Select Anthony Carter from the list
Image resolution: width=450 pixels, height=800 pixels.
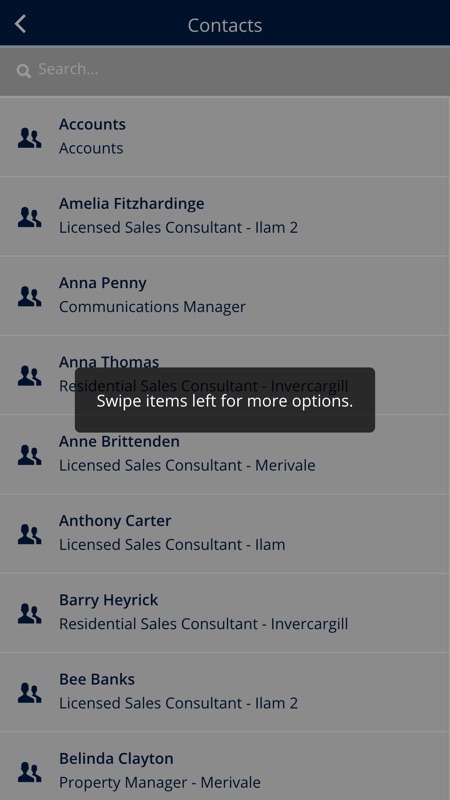[224, 533]
